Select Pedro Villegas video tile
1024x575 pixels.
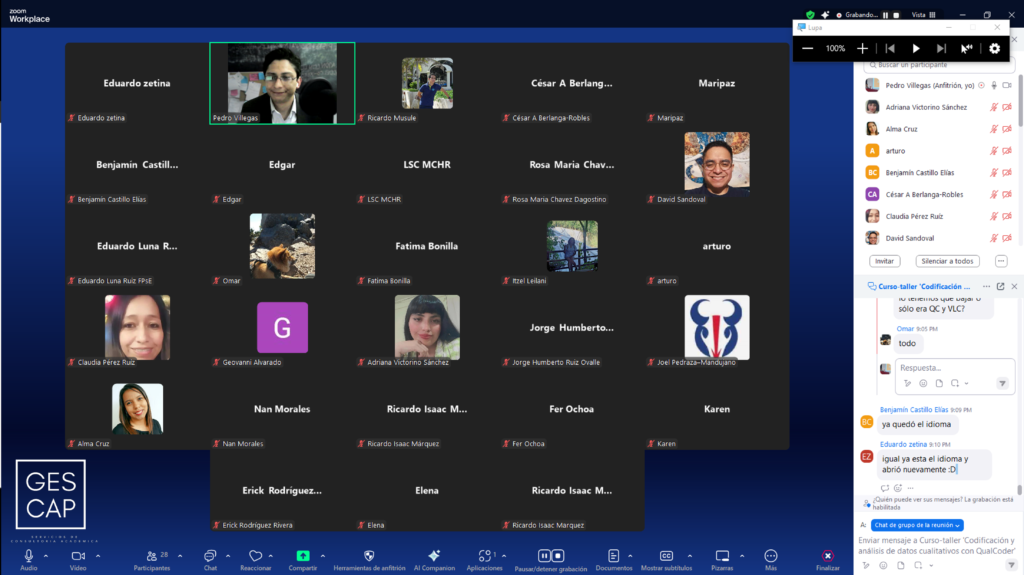282,83
